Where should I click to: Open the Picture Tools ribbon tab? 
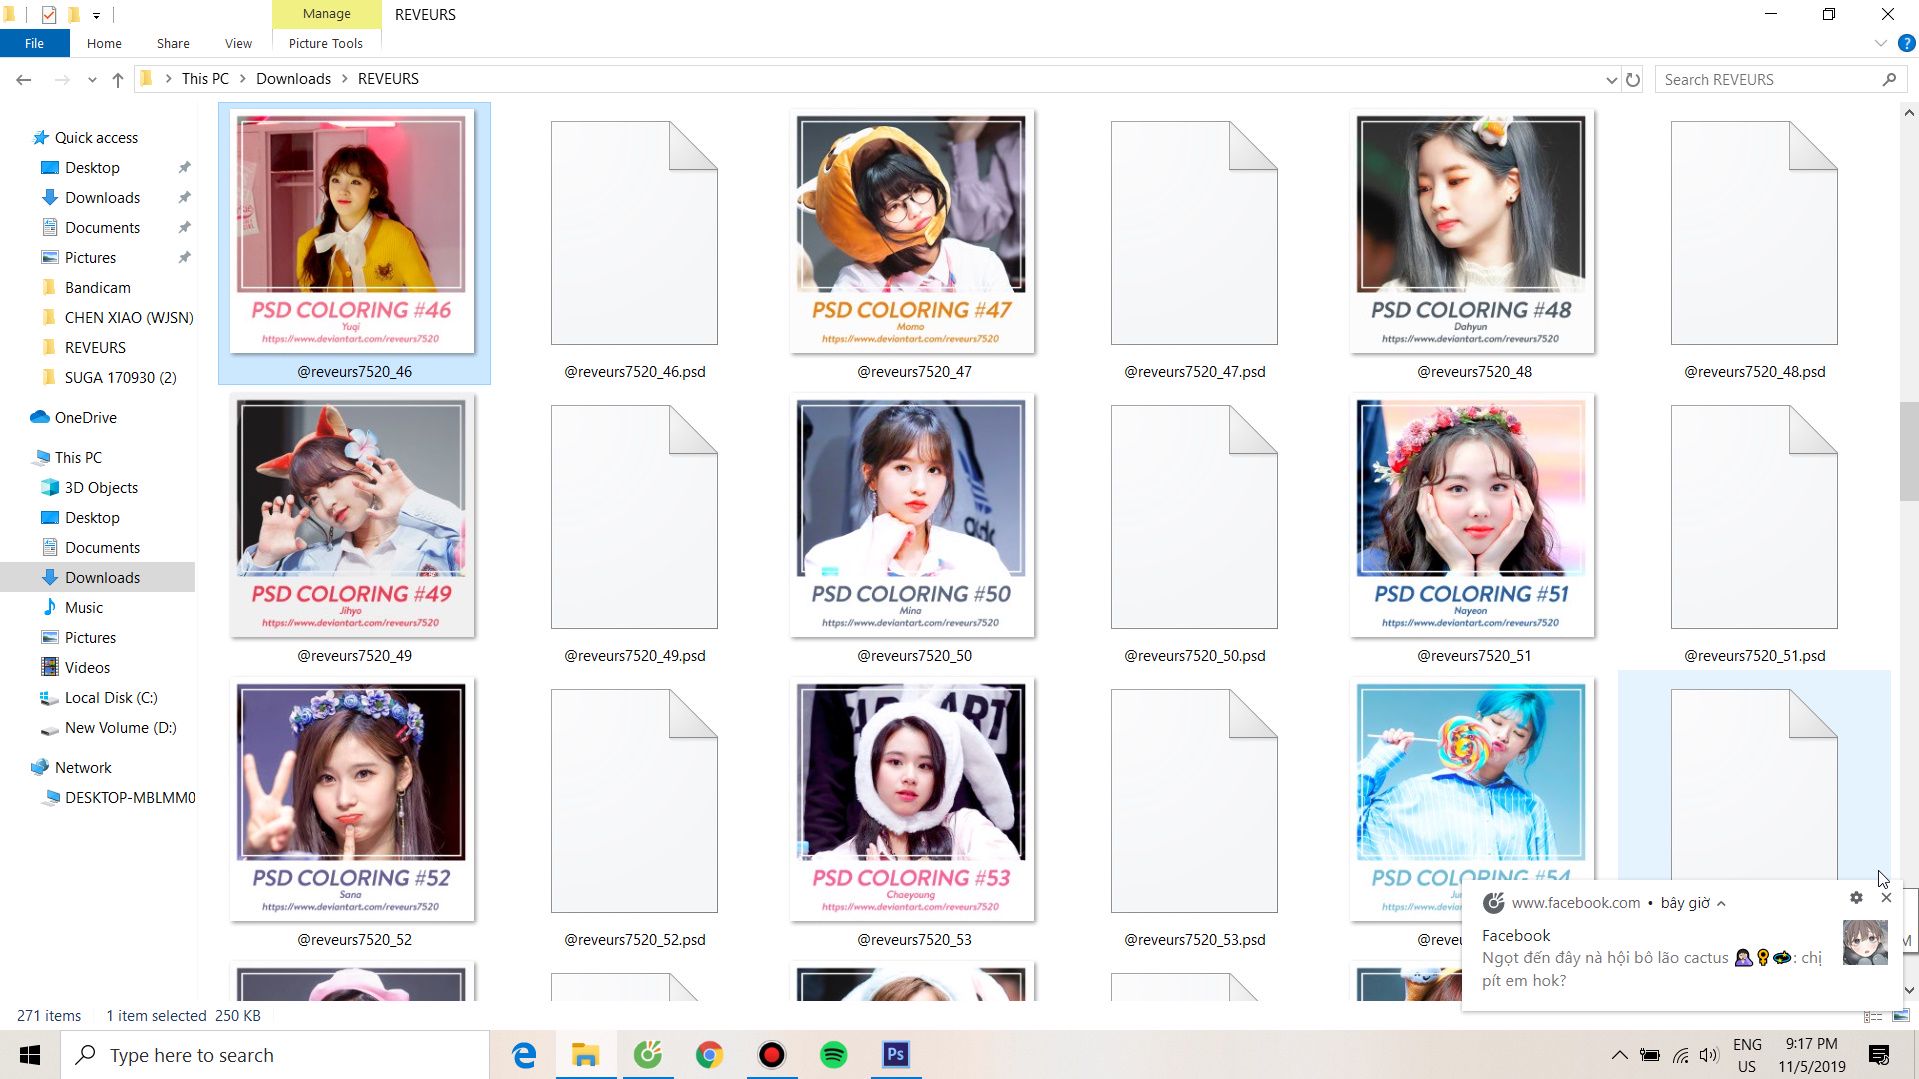point(325,43)
